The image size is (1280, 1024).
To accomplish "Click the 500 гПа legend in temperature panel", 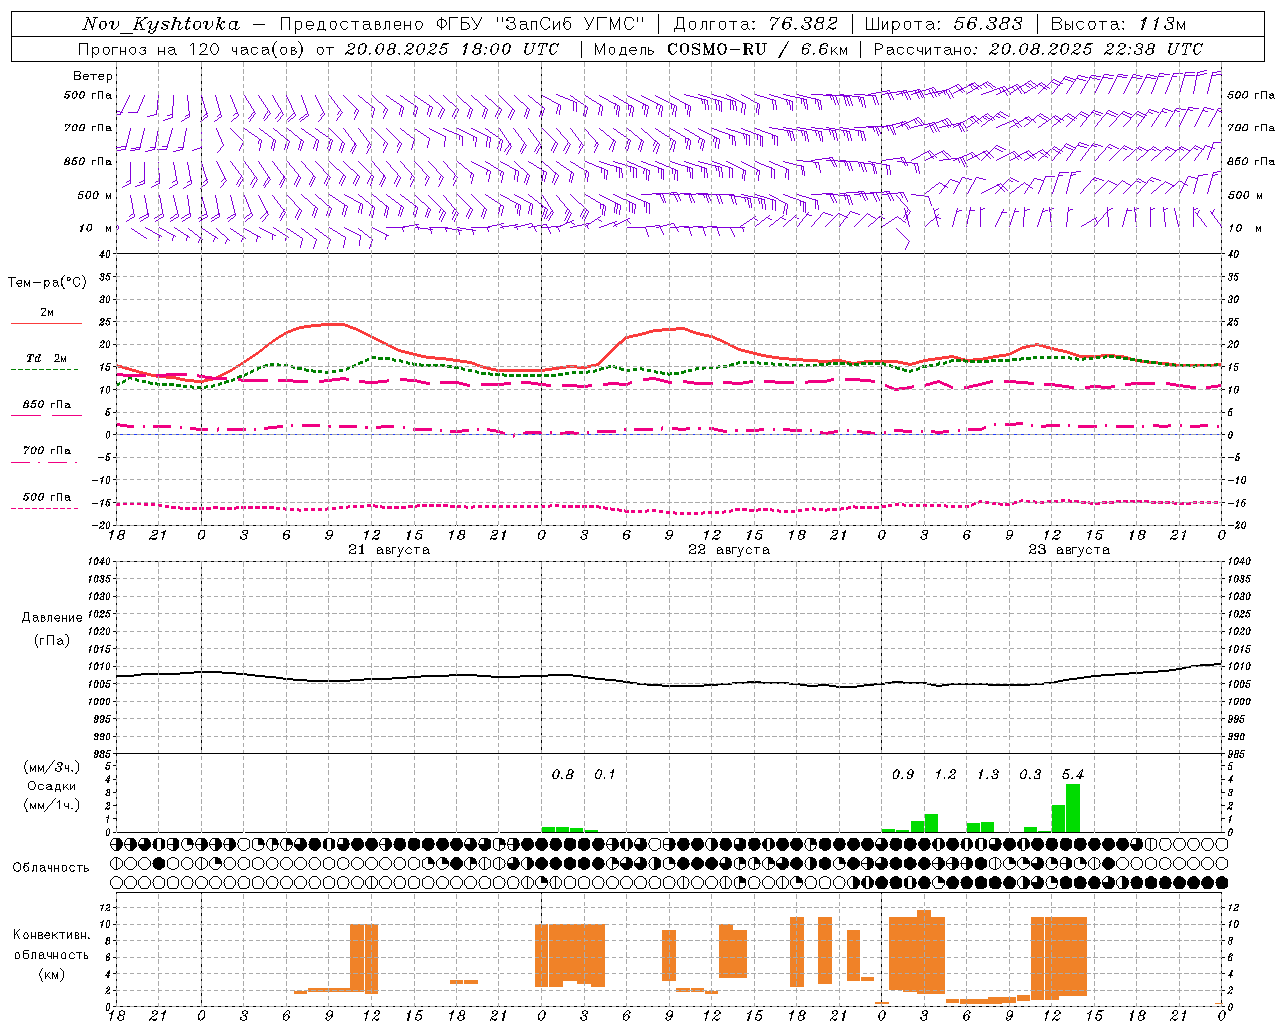I will (47, 497).
